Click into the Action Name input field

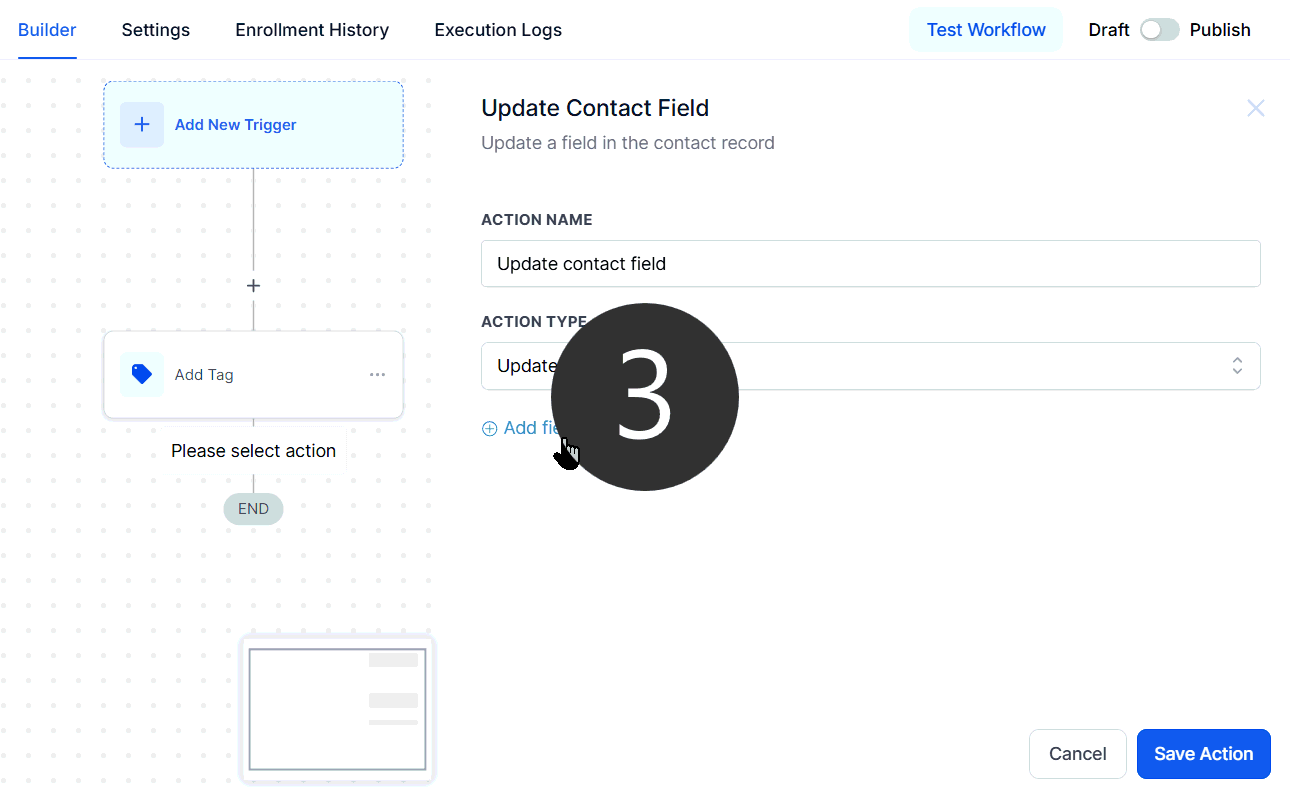[x=870, y=264]
